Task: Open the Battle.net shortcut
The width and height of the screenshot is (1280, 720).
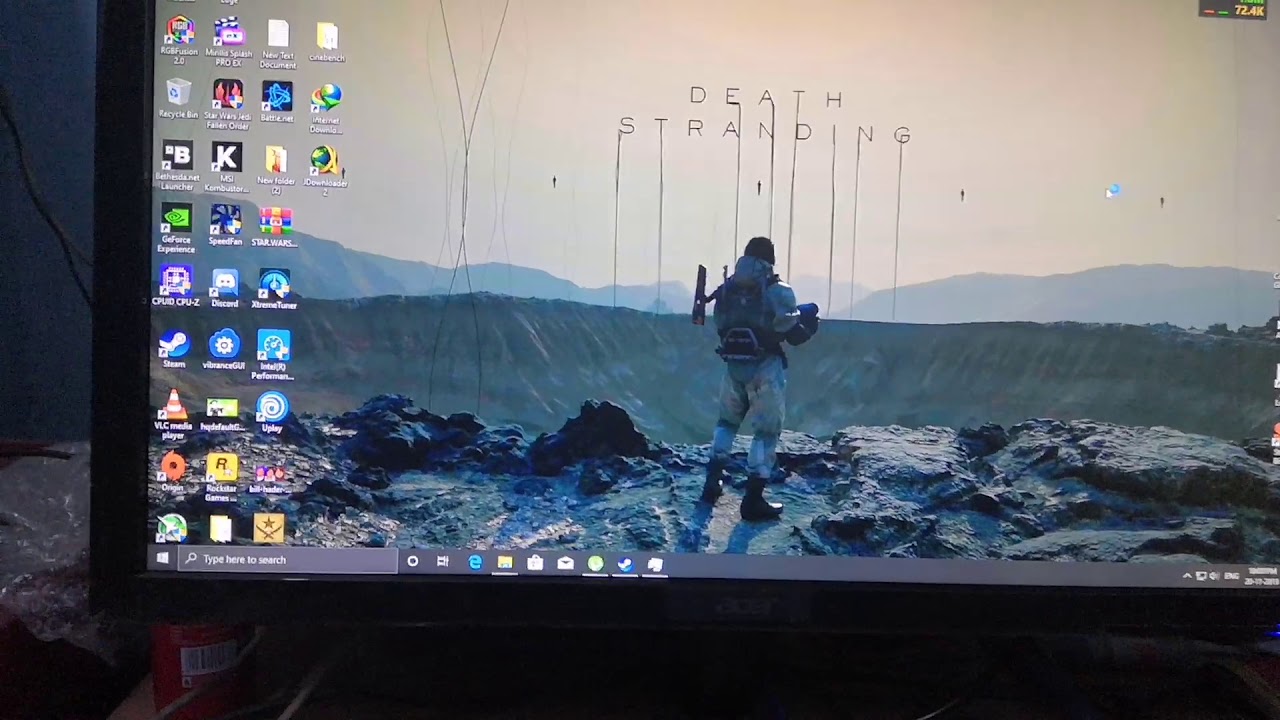Action: point(277,101)
